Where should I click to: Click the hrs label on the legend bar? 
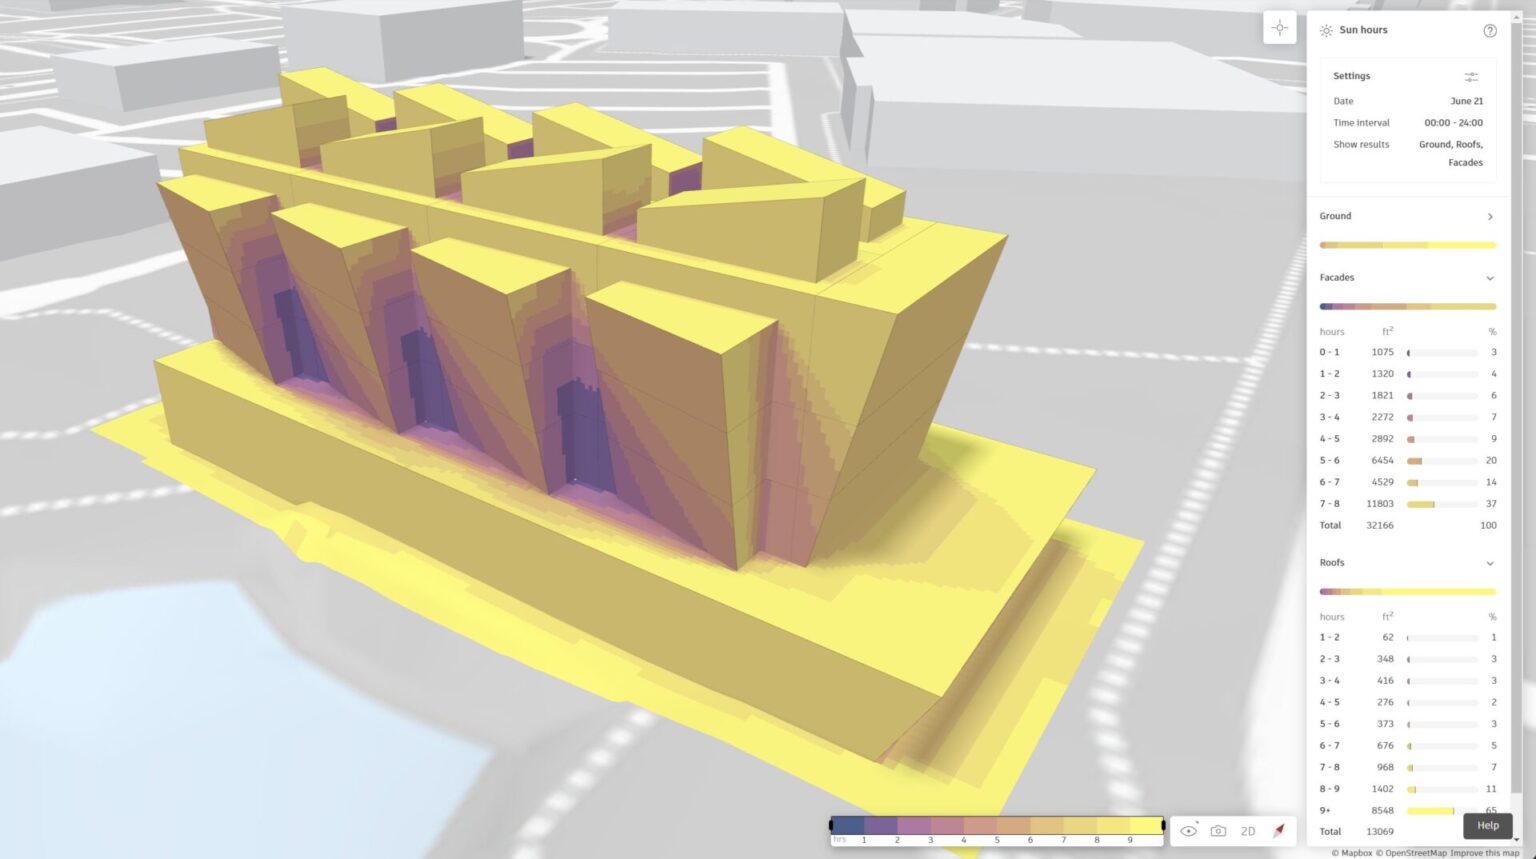point(839,839)
